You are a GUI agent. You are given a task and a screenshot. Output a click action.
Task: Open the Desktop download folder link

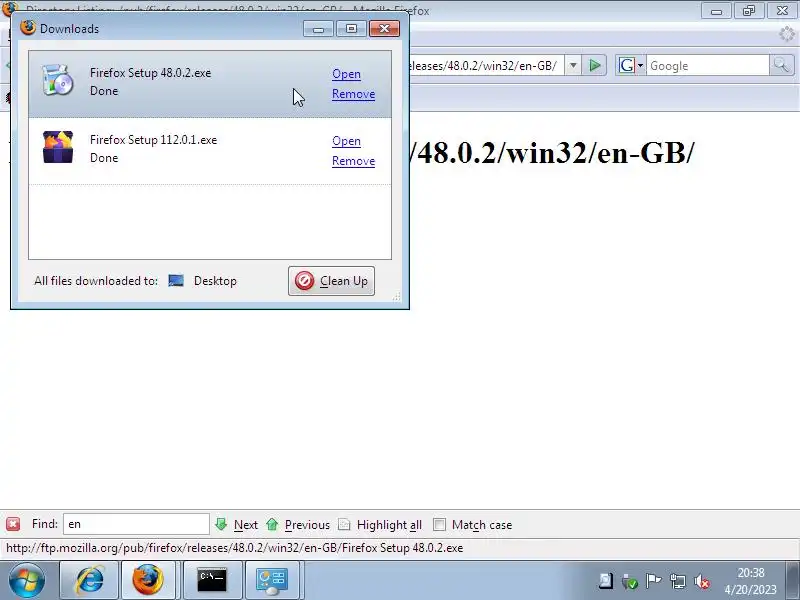pos(215,281)
